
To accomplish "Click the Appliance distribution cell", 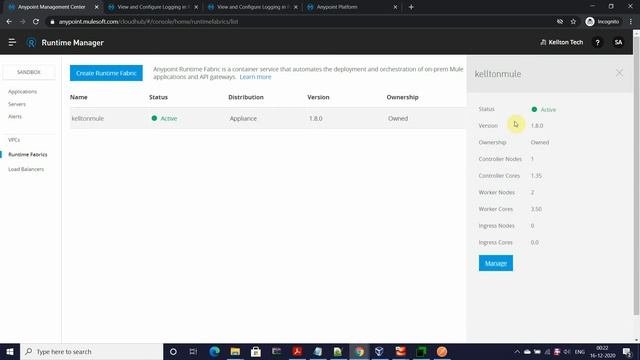I will point(243,118).
